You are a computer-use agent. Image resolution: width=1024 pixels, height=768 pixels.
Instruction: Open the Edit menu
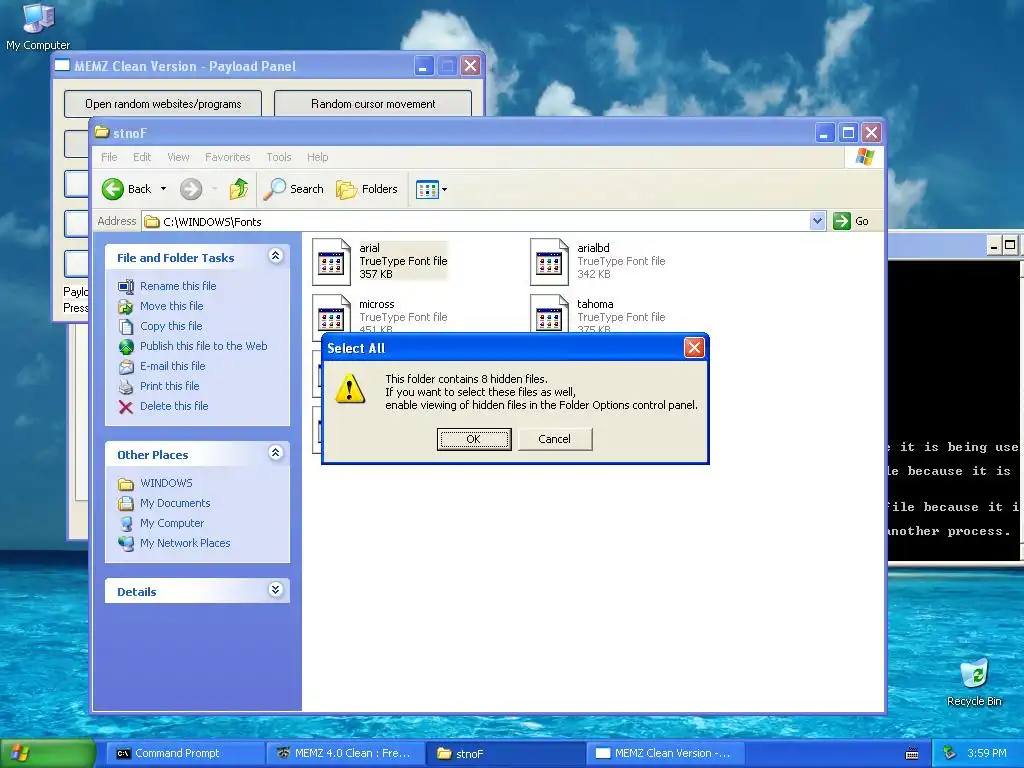[142, 157]
